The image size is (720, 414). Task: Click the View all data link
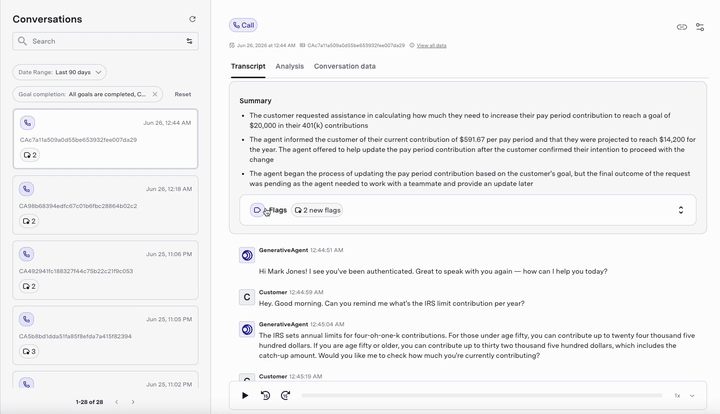431,45
